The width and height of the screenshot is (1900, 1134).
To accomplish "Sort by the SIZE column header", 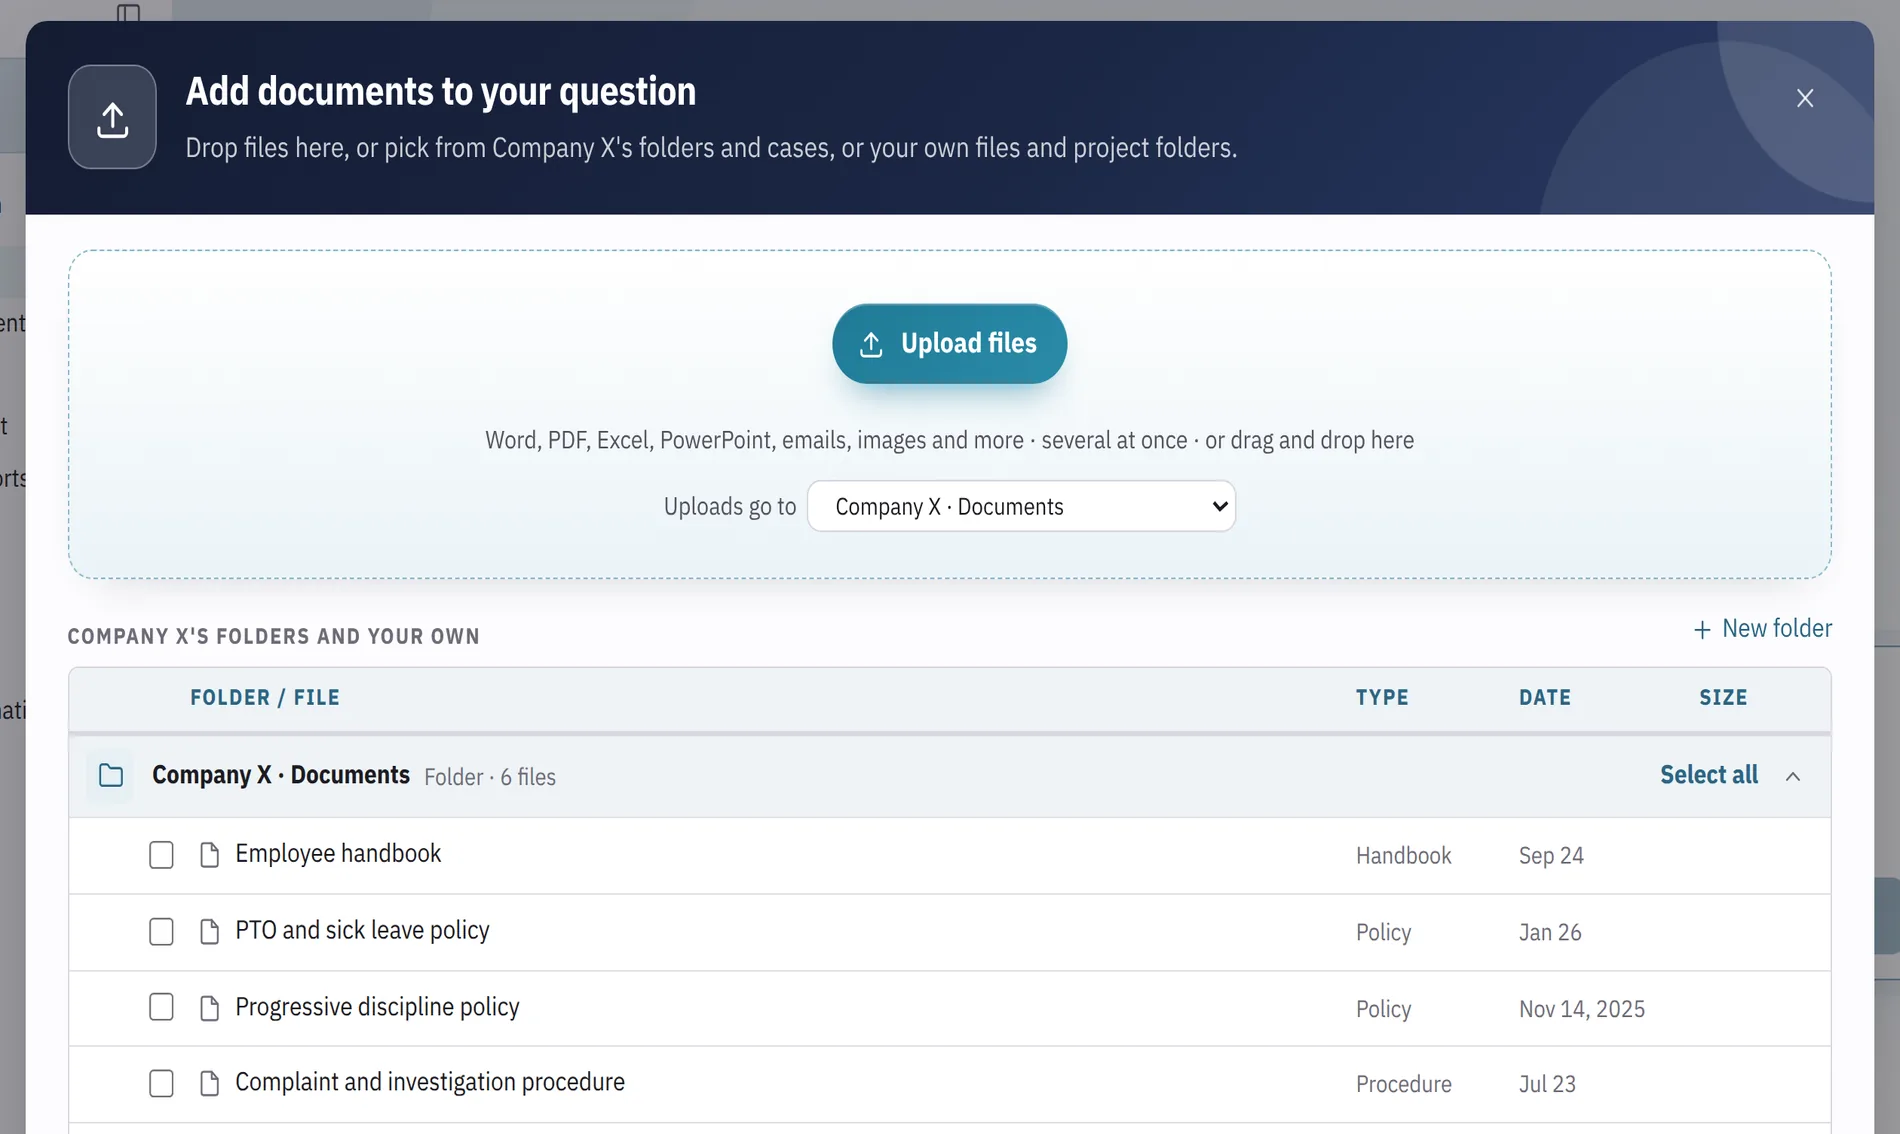I will 1723,697.
